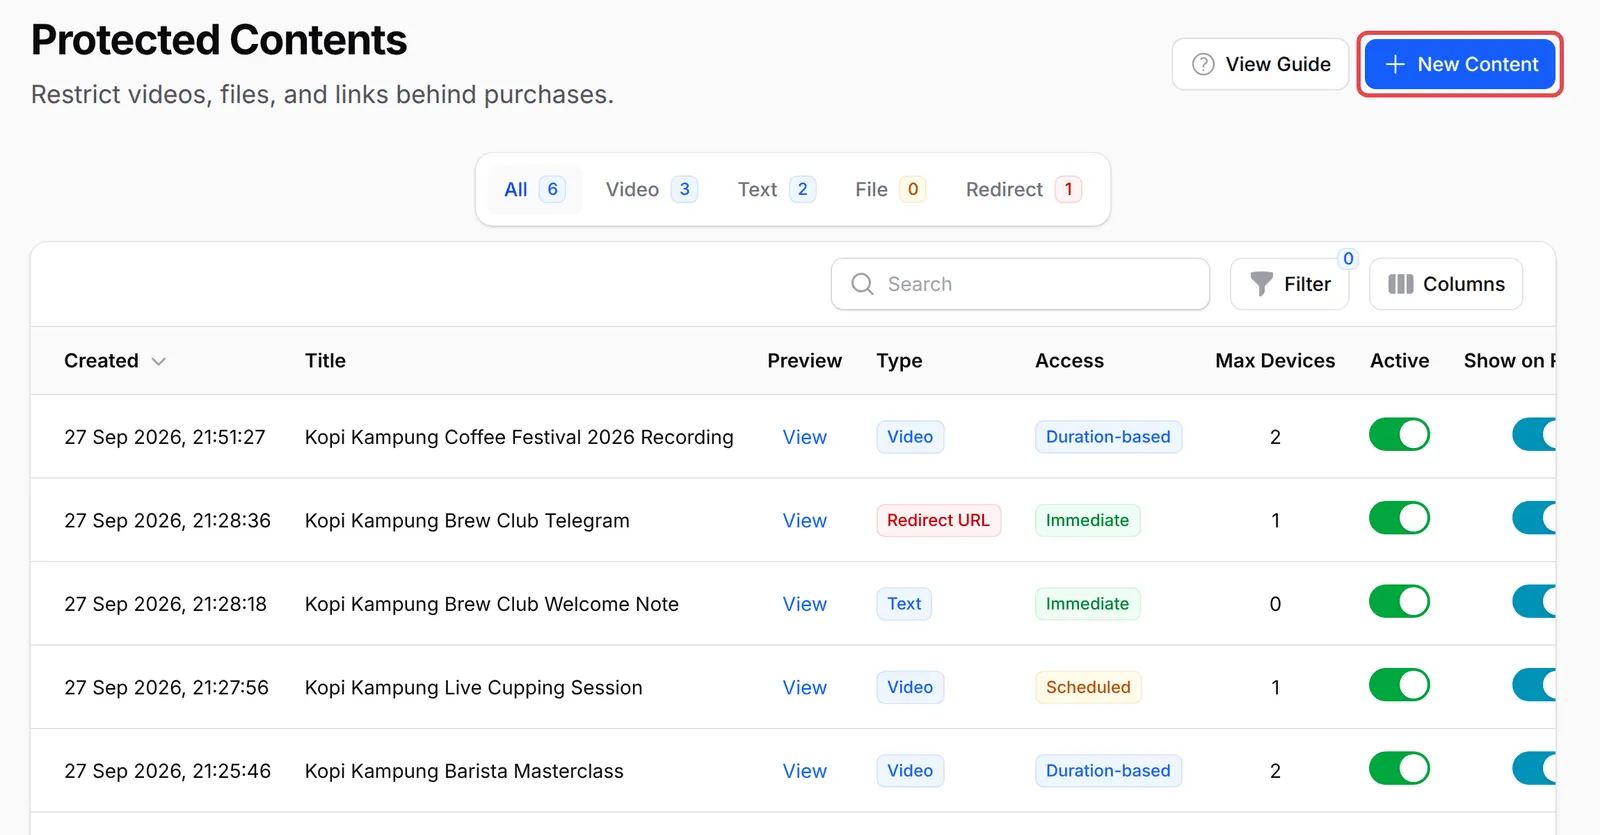The height and width of the screenshot is (835, 1600).
Task: Click title Kopi Kampung Brew Club Telegram
Action: click(467, 521)
